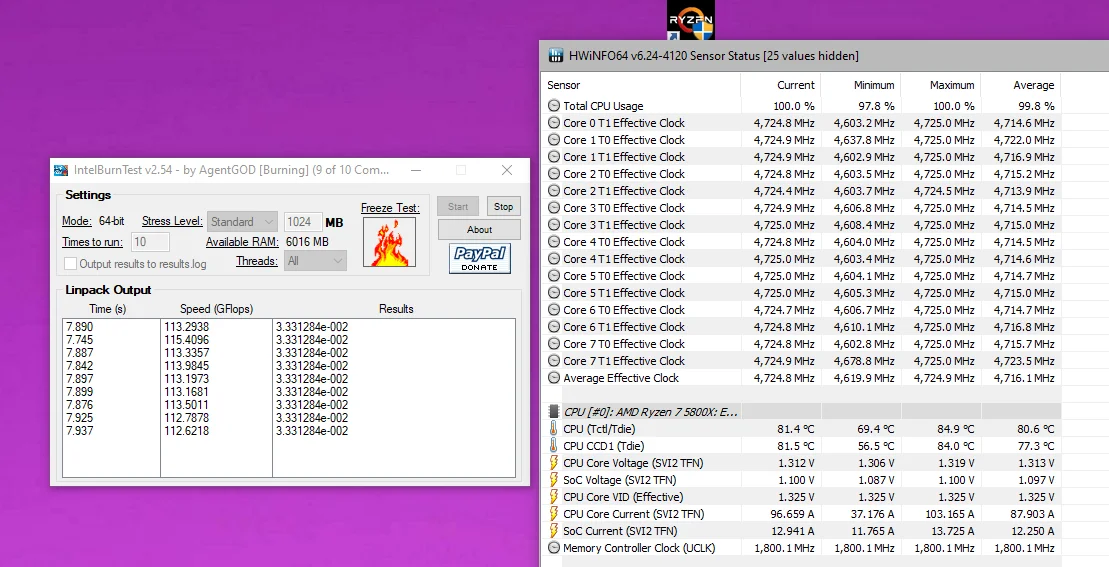
Task: Click the clock icon for Core 2 T0 Effective Clock
Action: pyautogui.click(x=554, y=174)
